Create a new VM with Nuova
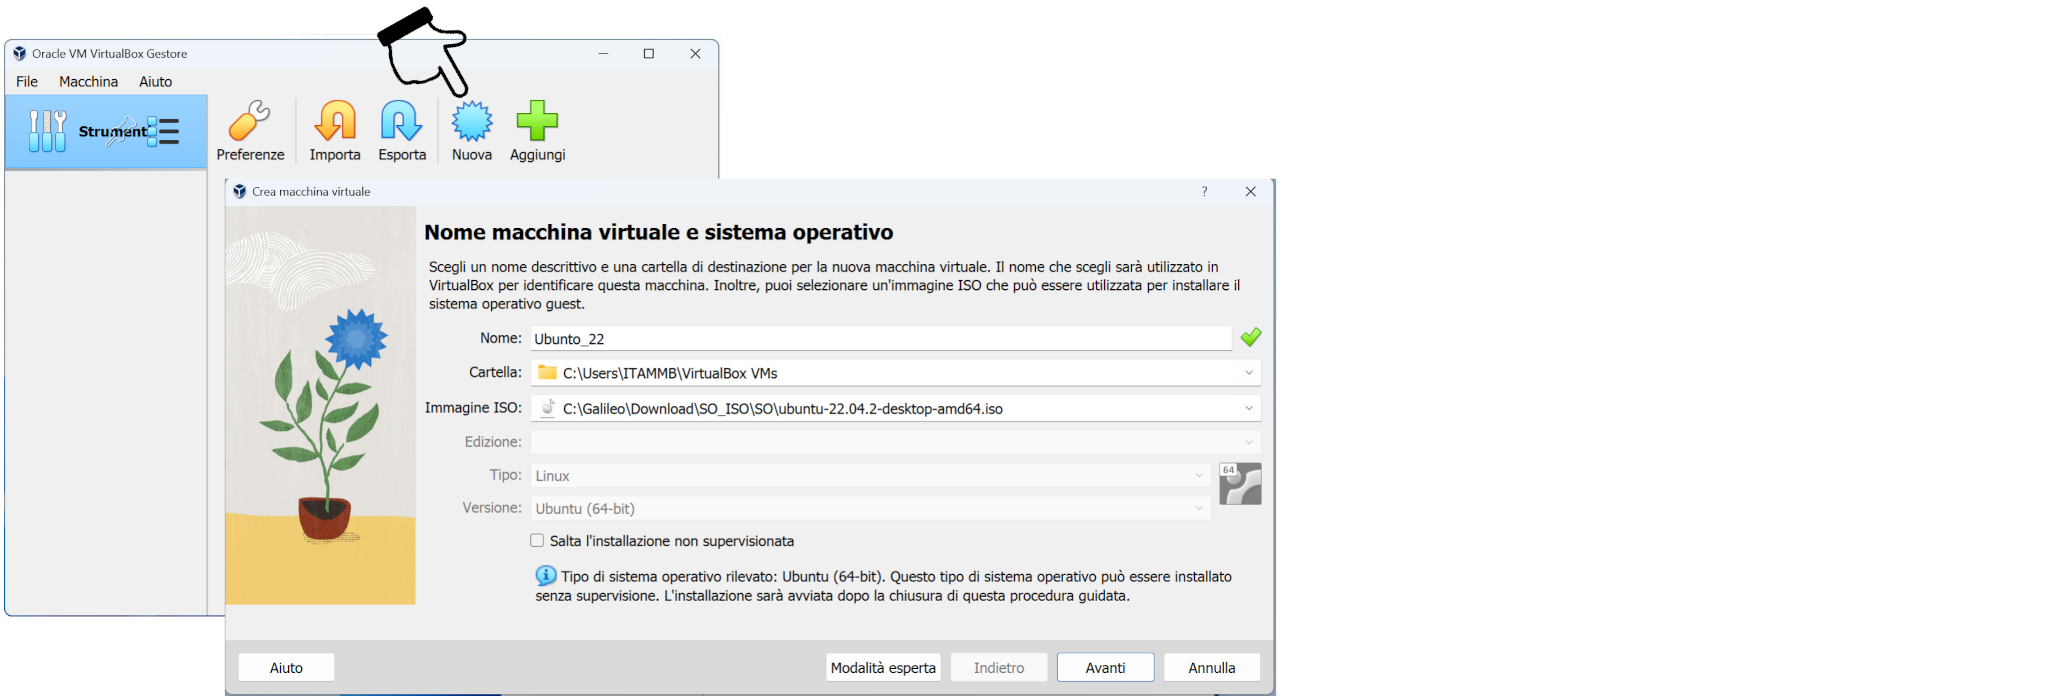 472,131
